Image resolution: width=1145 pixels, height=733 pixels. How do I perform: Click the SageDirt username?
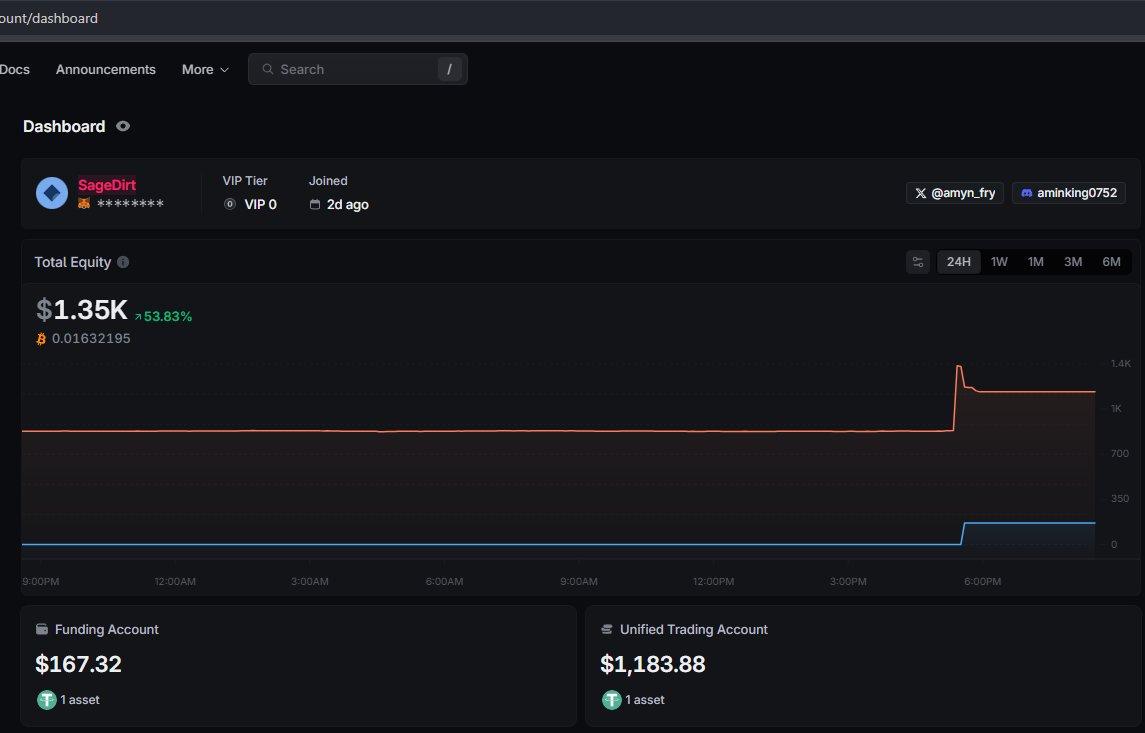click(107, 185)
